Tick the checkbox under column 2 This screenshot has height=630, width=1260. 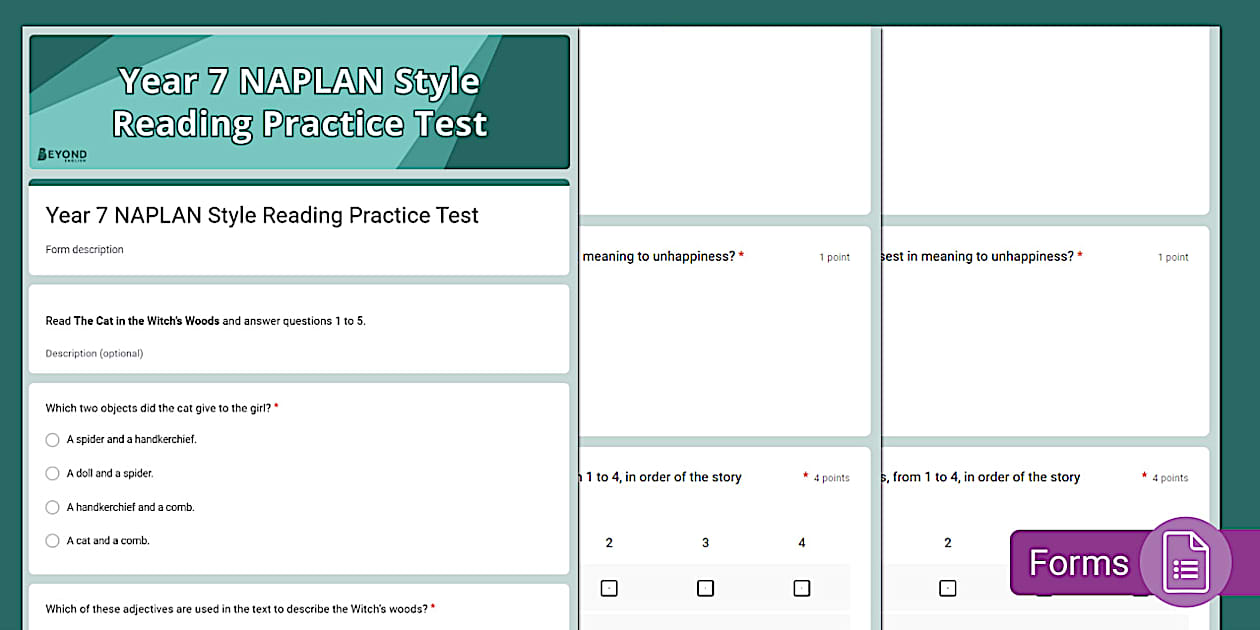coord(609,588)
